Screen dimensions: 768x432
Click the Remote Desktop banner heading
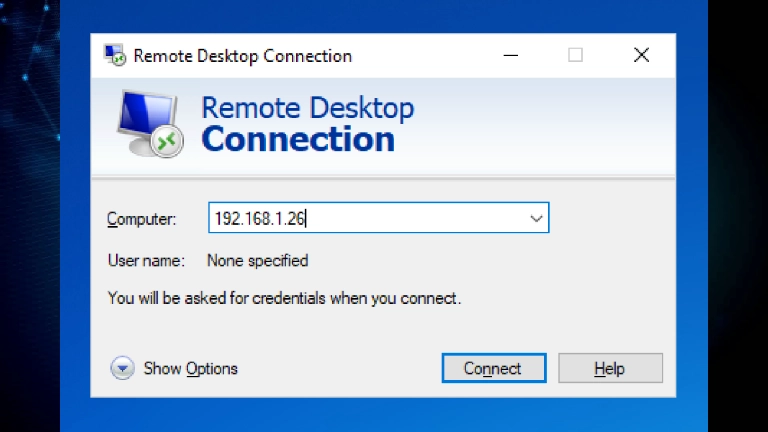coord(308,108)
